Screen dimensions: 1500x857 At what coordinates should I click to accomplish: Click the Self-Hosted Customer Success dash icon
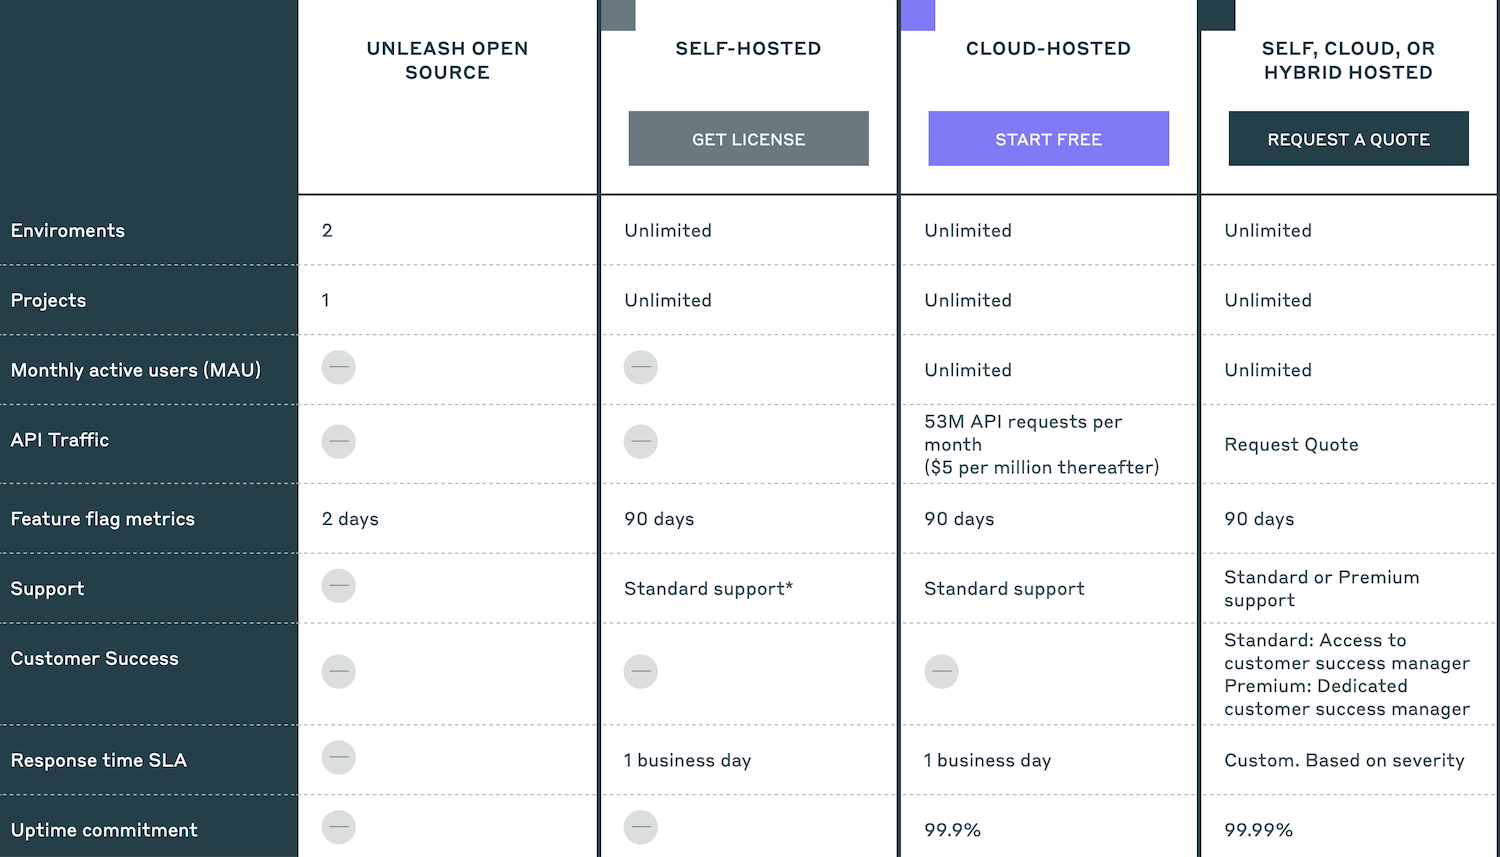[x=641, y=672]
